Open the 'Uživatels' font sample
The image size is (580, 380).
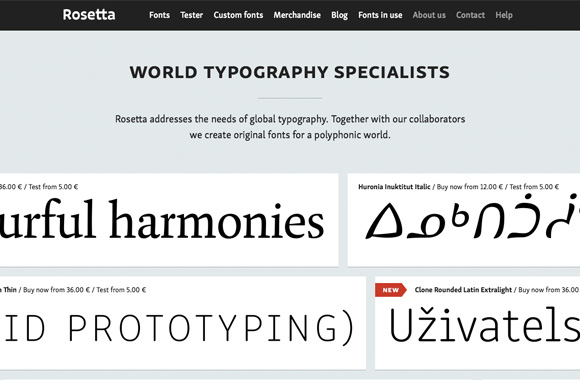(x=485, y=325)
